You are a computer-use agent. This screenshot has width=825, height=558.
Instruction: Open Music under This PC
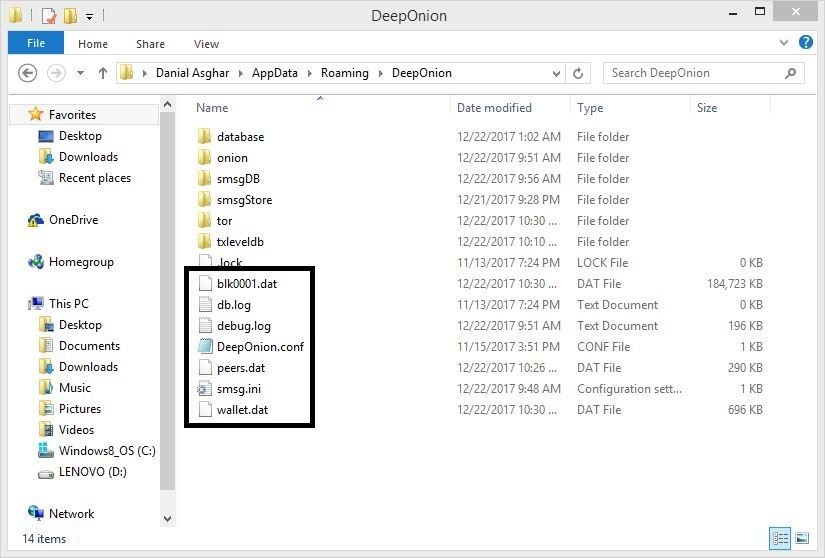75,388
